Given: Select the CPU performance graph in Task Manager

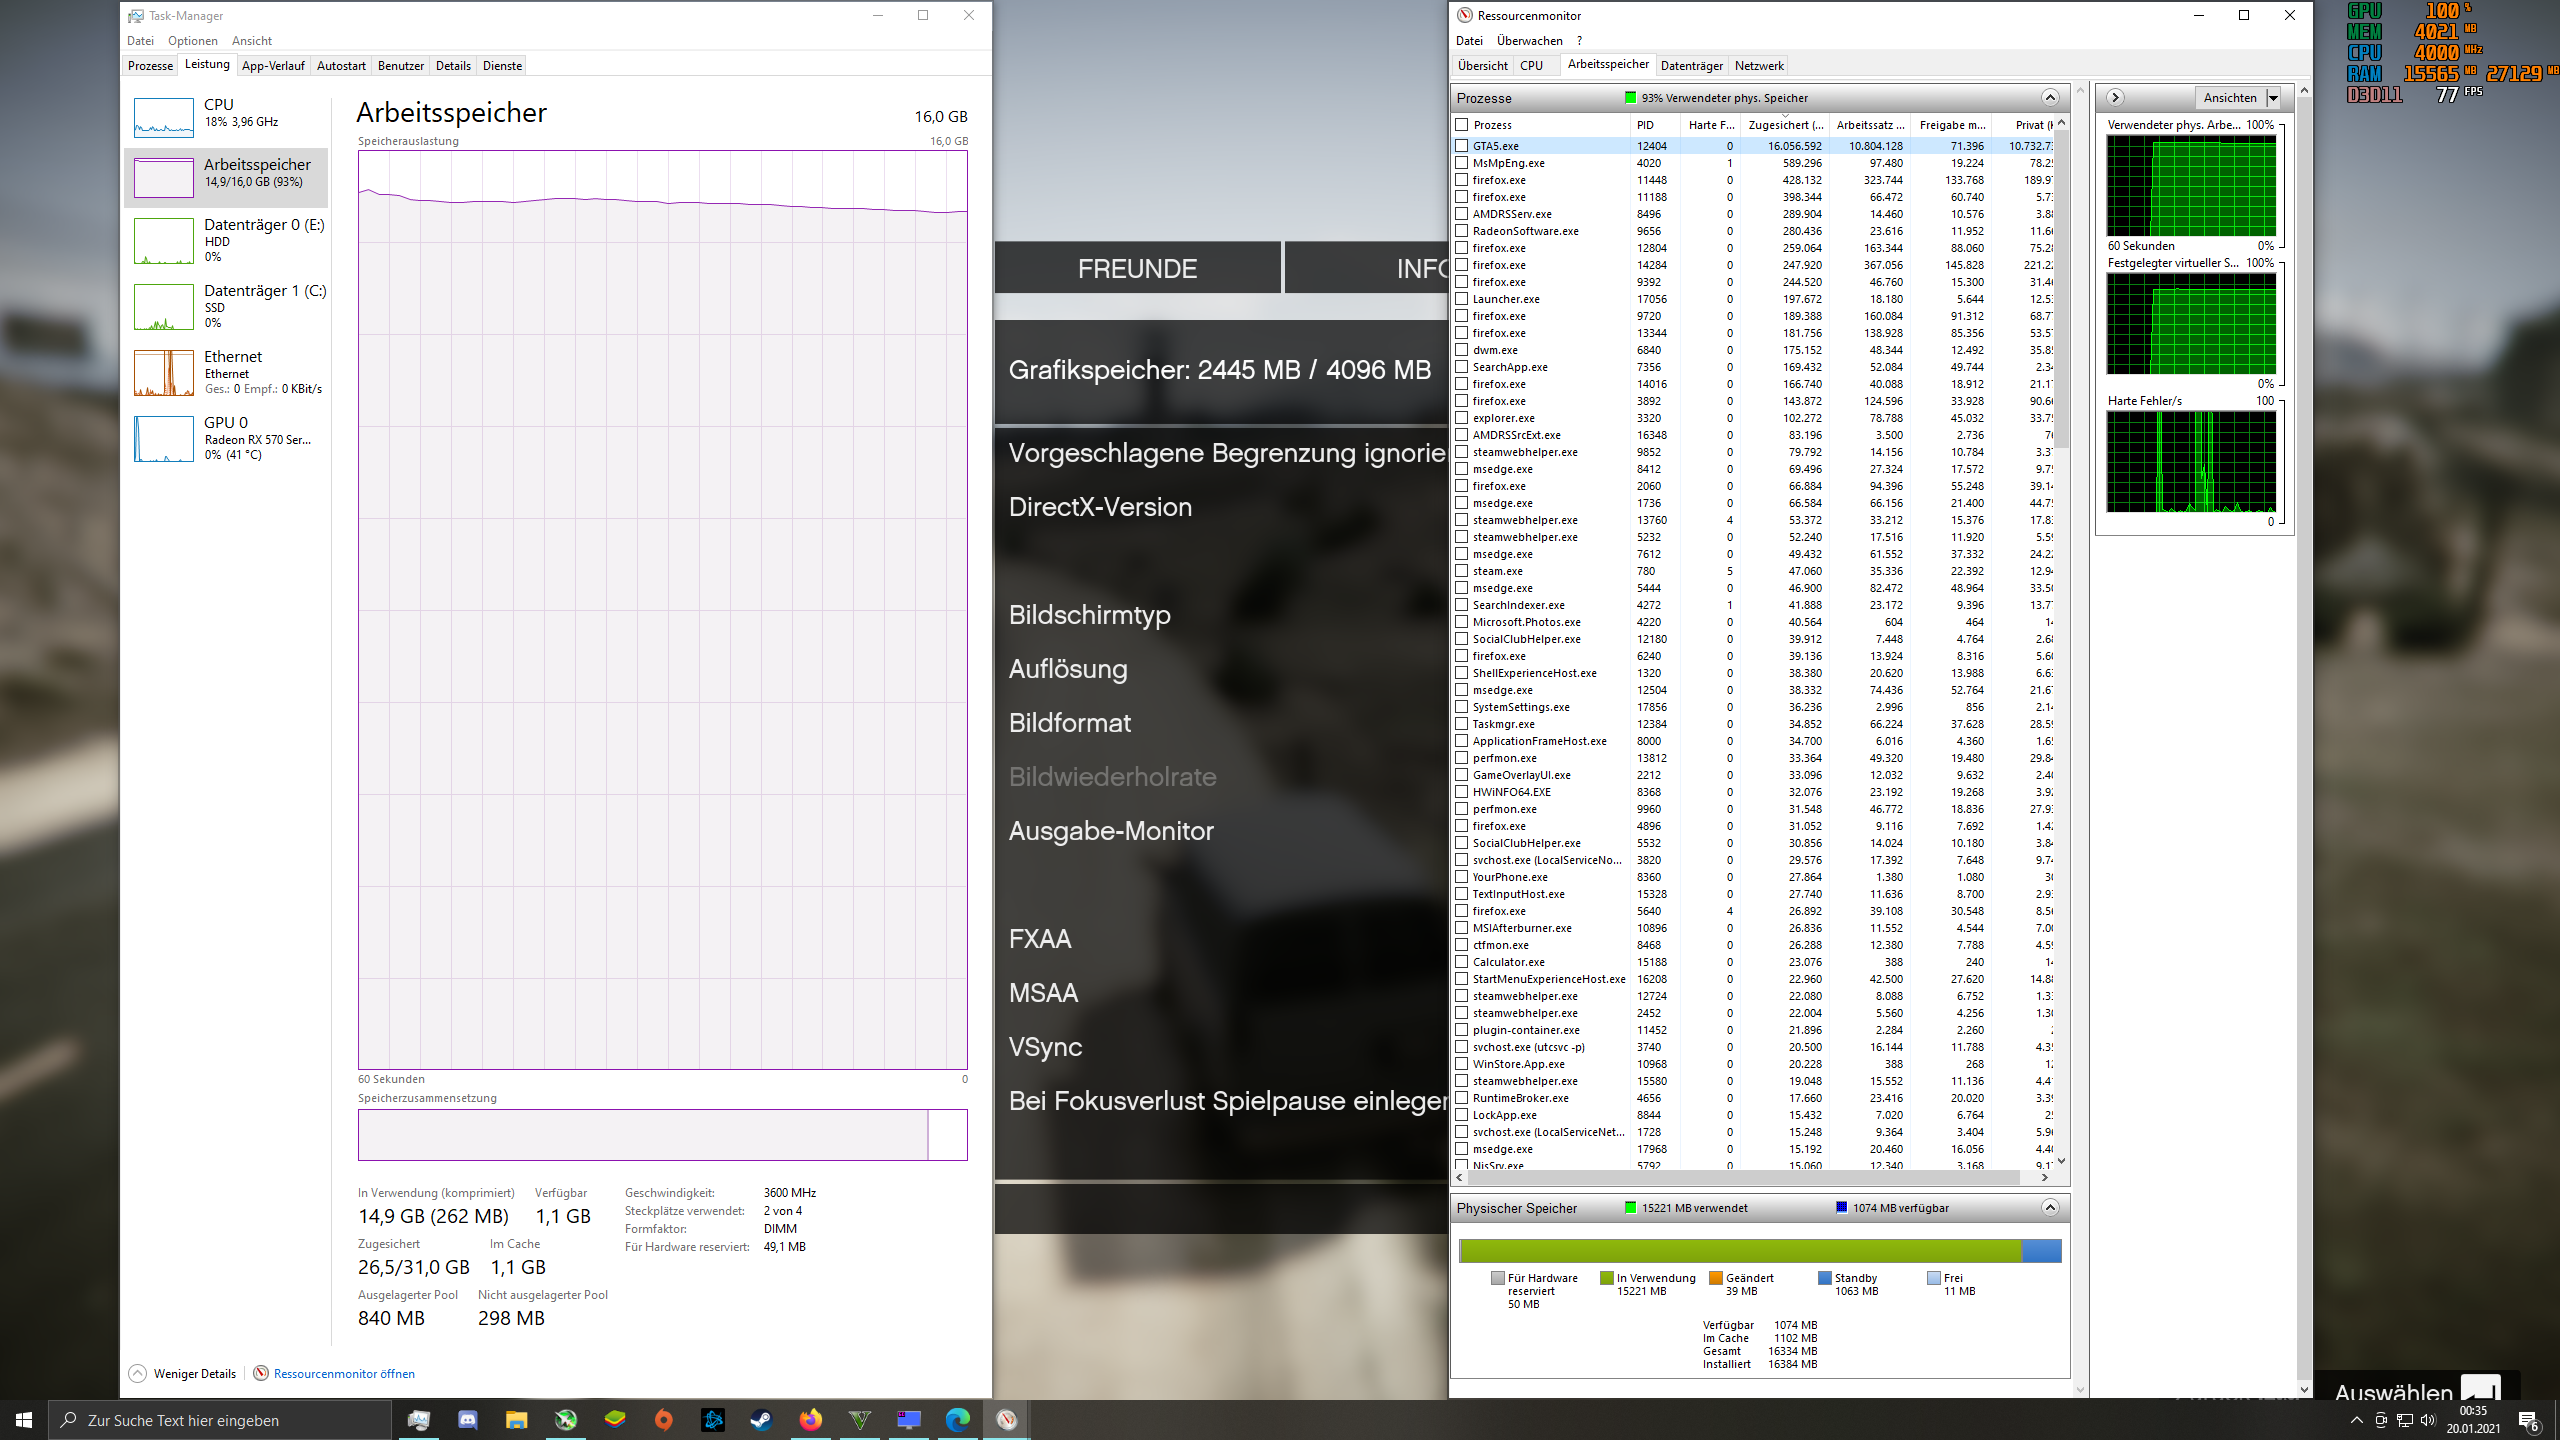Looking at the screenshot, I should pyautogui.click(x=227, y=117).
